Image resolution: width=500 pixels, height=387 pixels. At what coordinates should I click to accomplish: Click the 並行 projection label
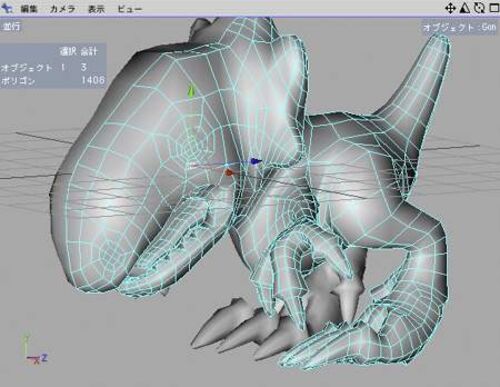pos(11,26)
